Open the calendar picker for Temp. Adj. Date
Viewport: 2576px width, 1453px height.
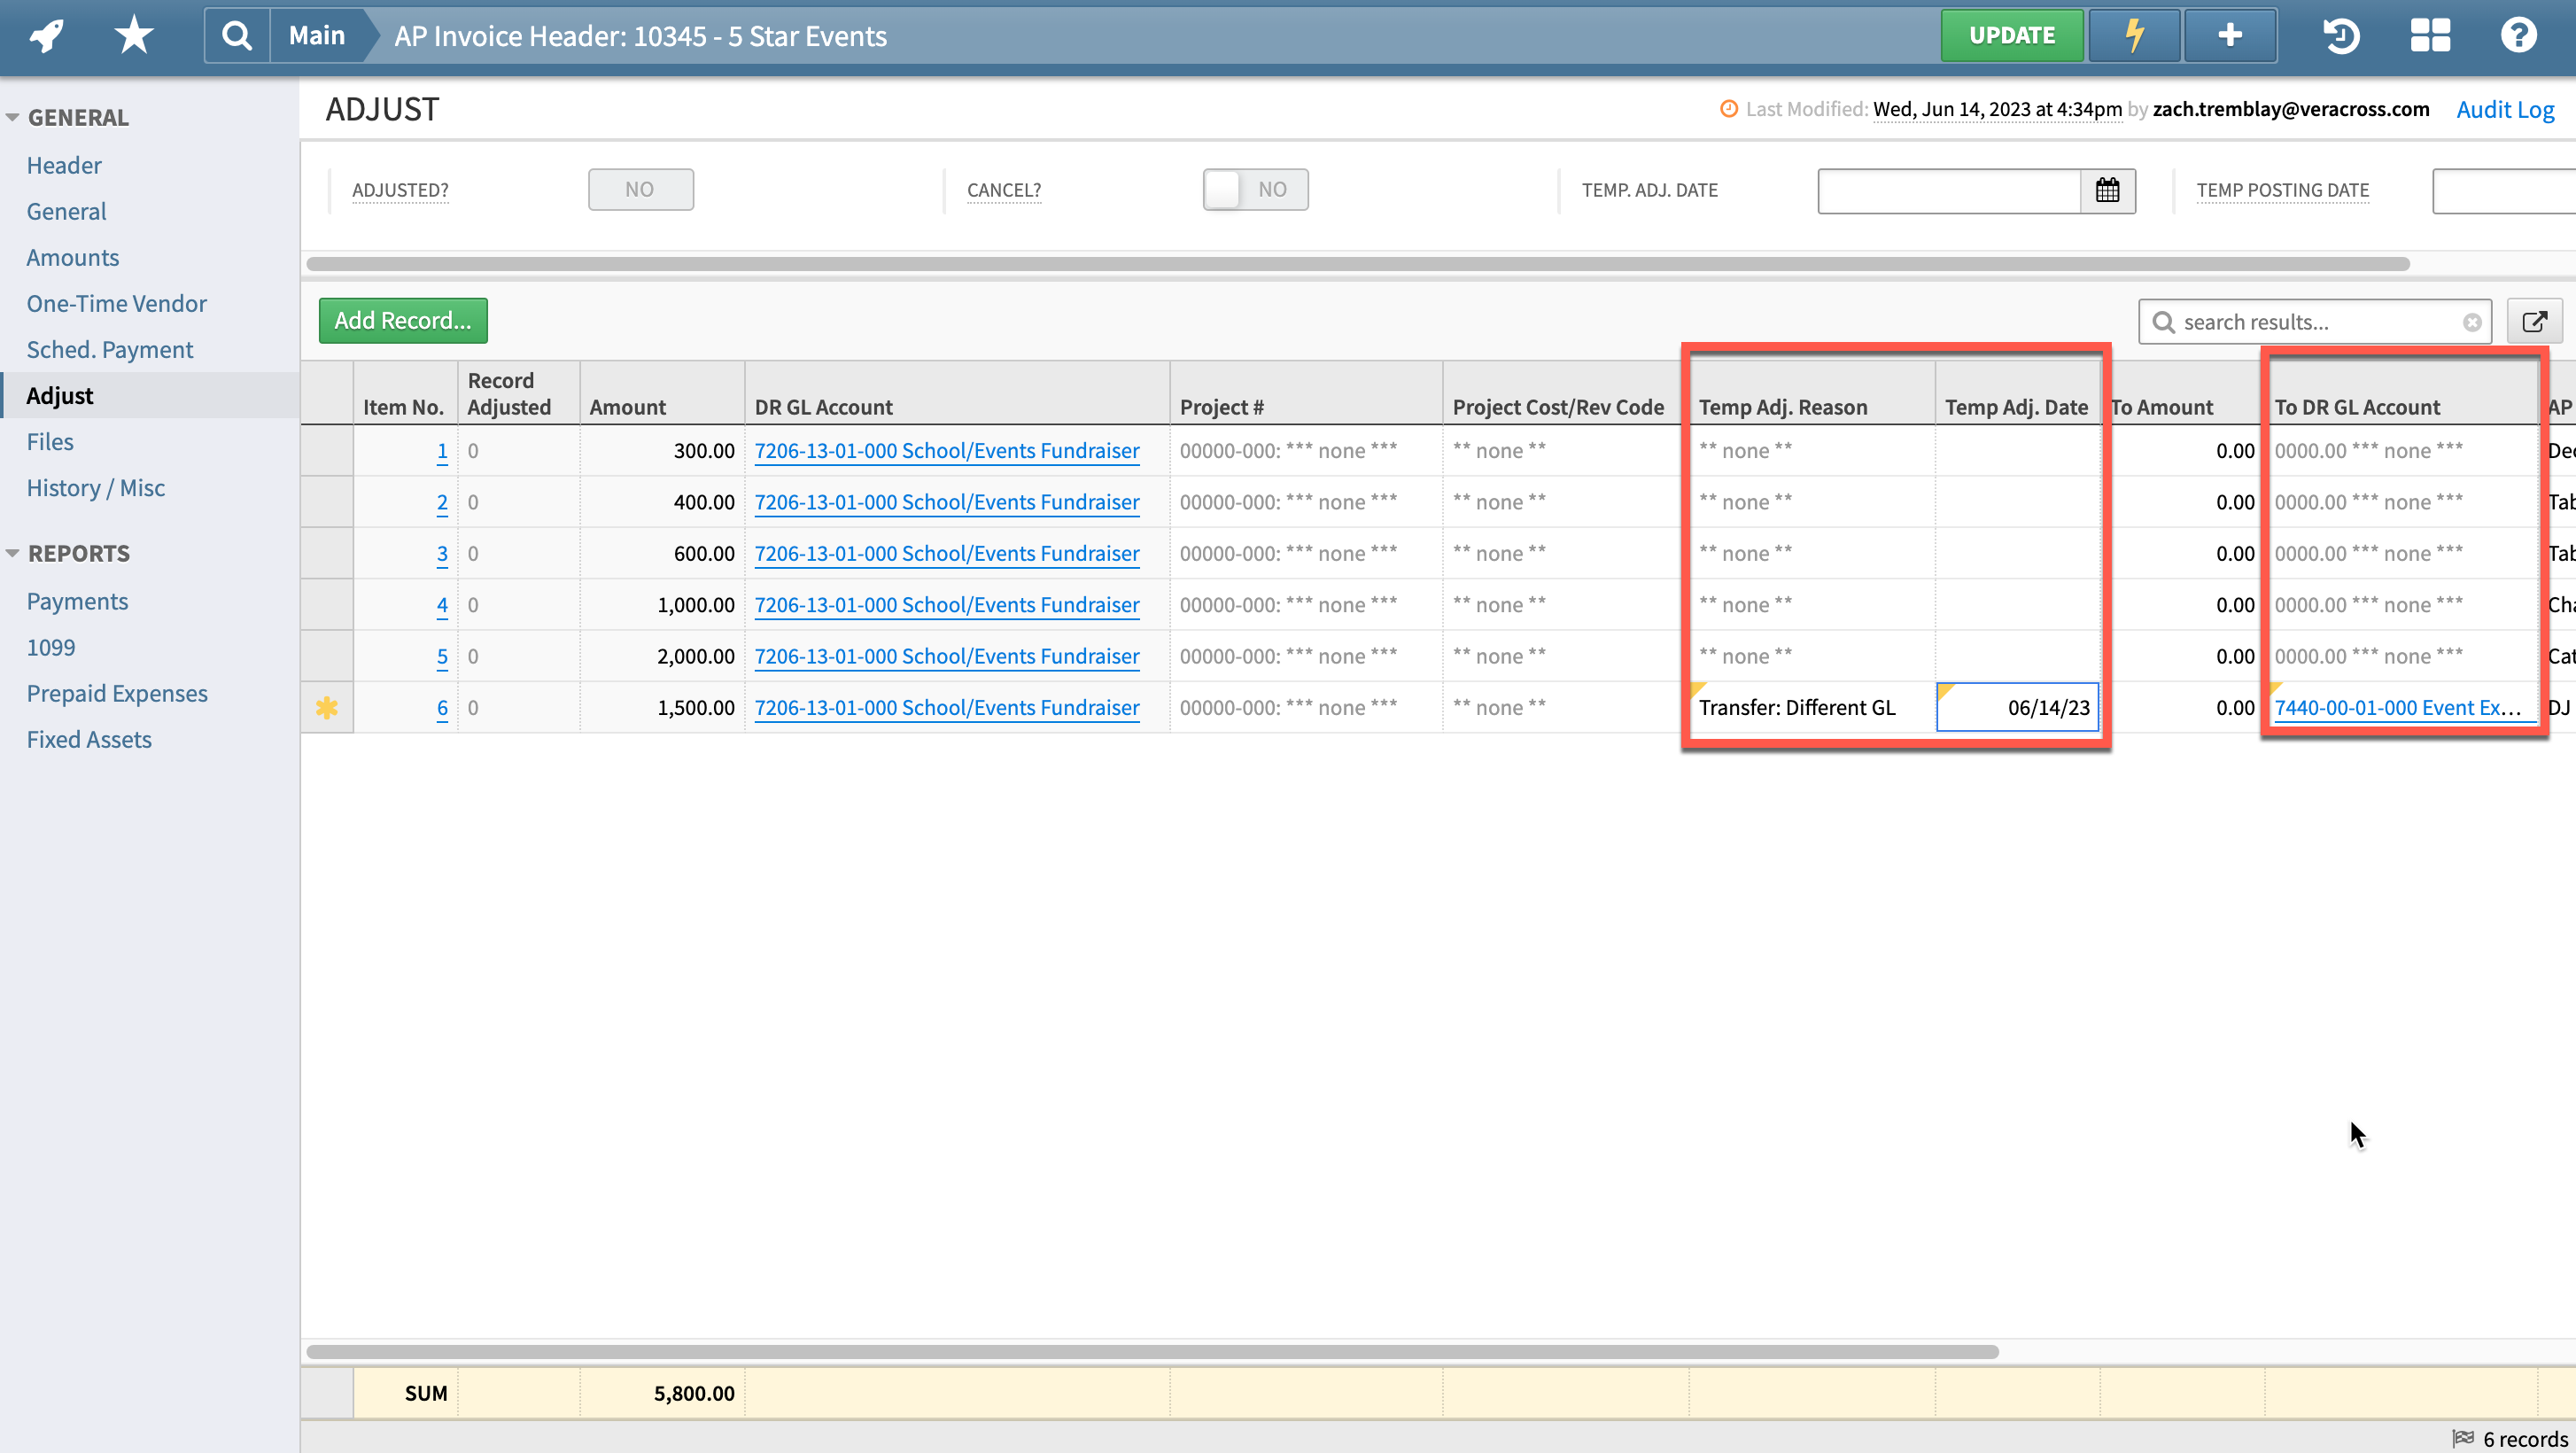tap(2108, 190)
